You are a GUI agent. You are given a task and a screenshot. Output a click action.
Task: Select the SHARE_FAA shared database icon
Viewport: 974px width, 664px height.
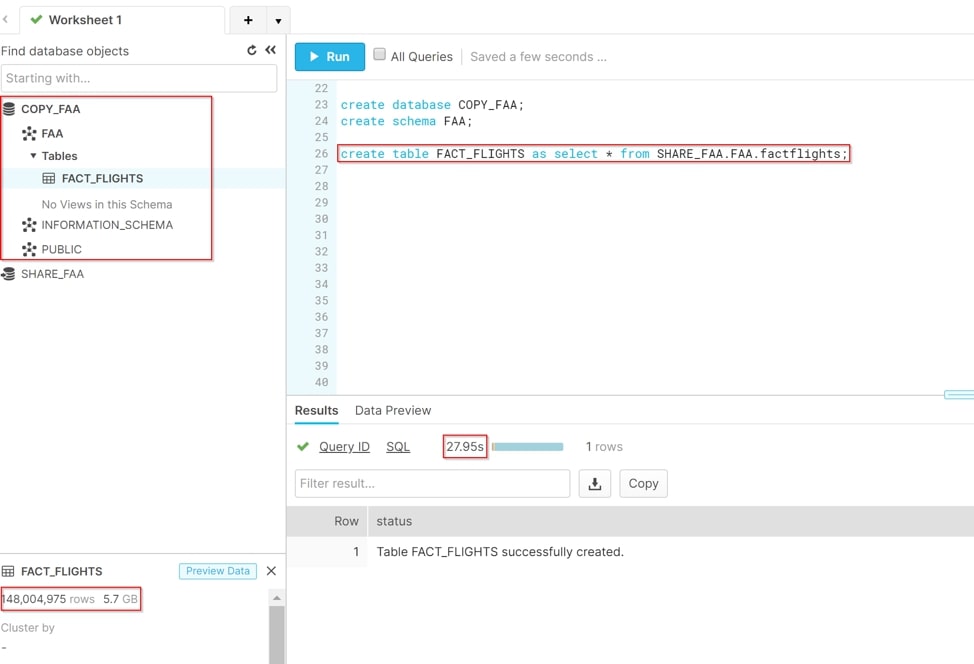point(8,274)
